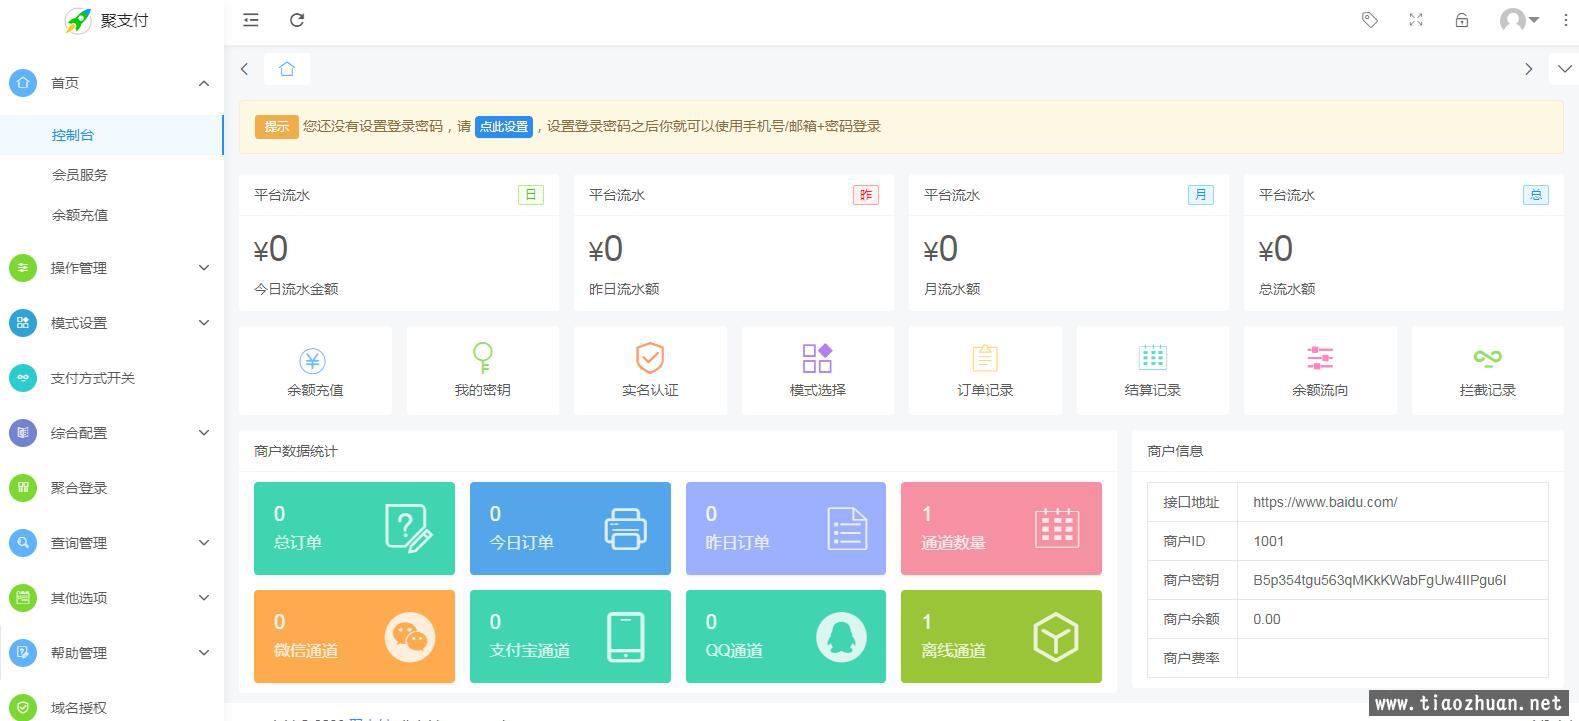Open the 离线通道 card
The height and width of the screenshot is (721, 1579).
click(x=1001, y=636)
